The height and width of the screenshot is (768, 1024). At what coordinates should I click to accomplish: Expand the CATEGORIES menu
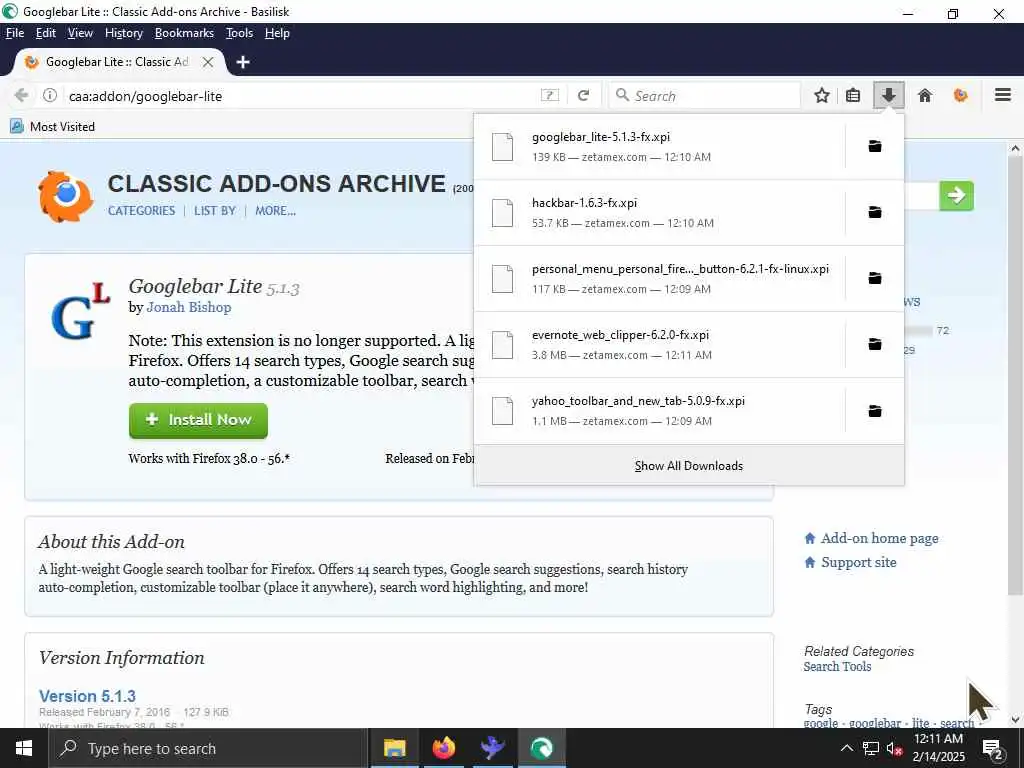coord(142,211)
